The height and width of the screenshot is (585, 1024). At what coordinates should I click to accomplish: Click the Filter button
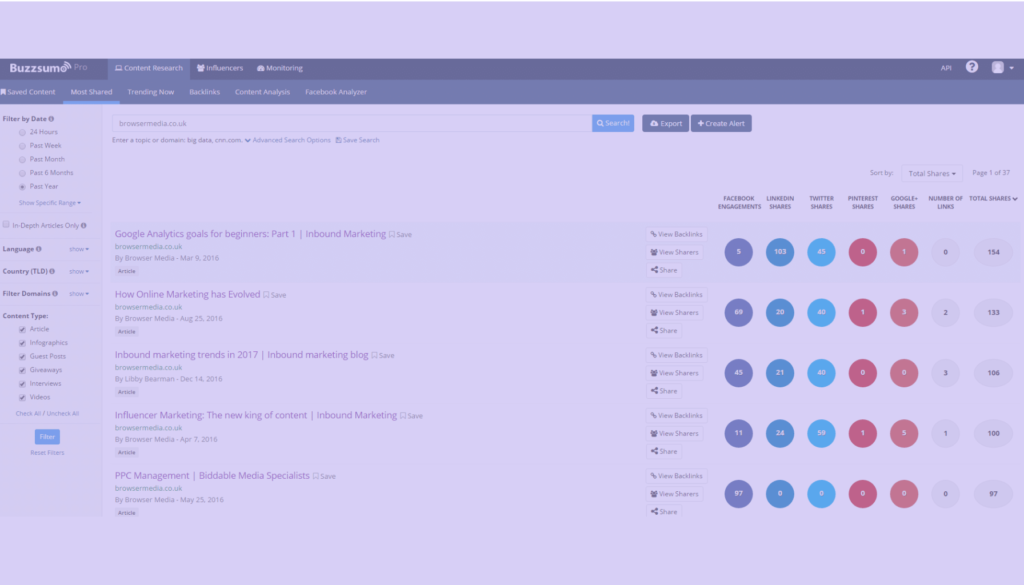pos(47,436)
